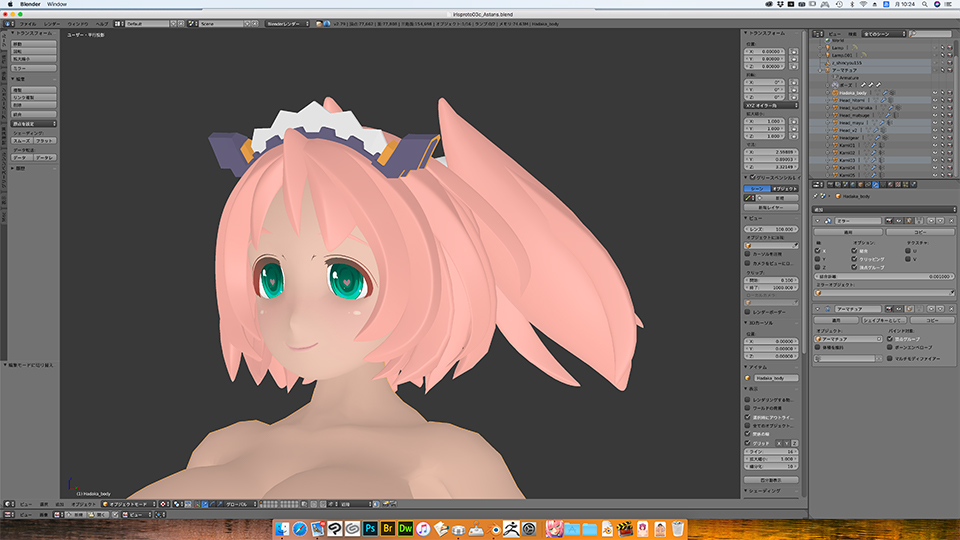Open the ファイル menu in Blender header
This screenshot has height=540, width=960.
point(28,24)
